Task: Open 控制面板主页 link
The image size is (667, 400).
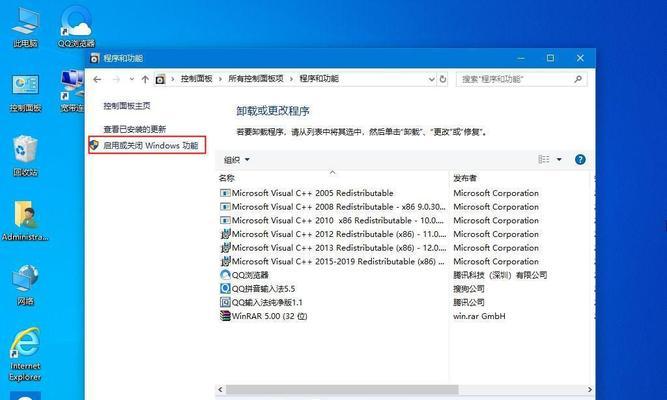Action: coord(127,106)
